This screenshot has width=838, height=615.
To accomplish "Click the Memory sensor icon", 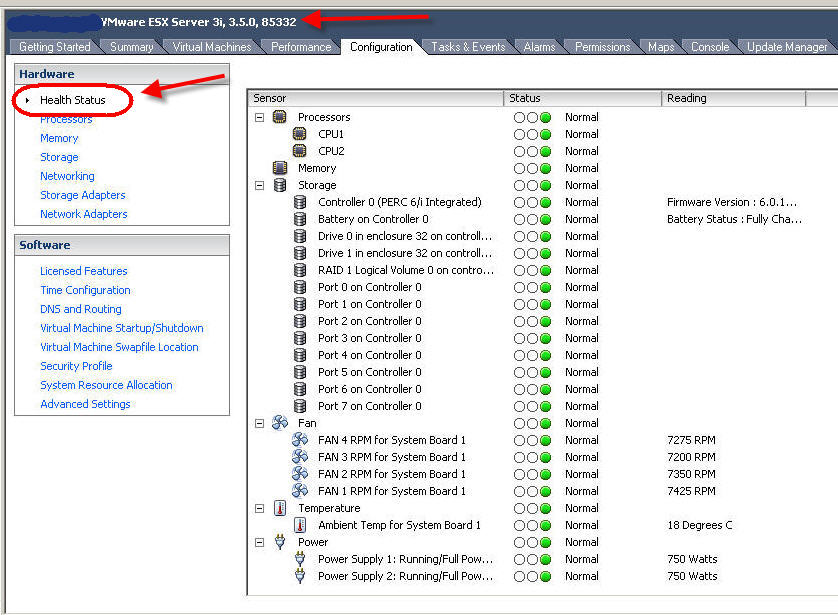I will click(280, 168).
